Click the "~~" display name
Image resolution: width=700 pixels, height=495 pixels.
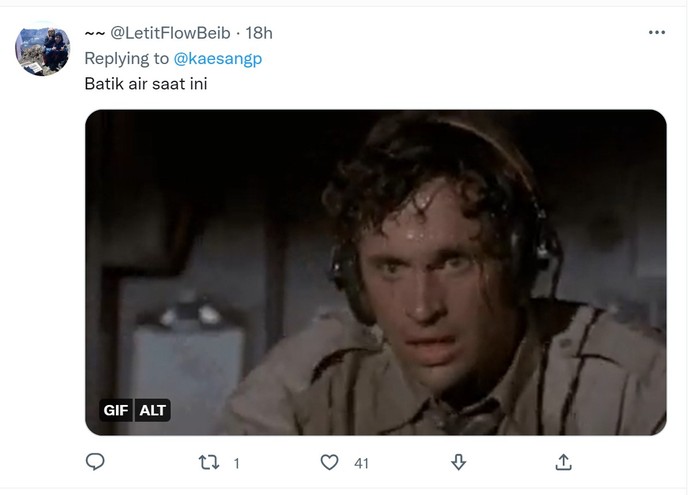95,33
